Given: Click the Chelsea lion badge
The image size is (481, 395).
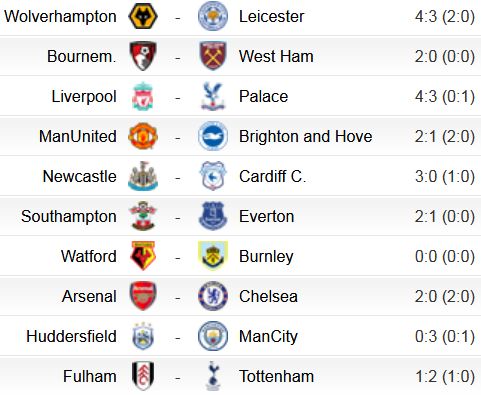Looking at the screenshot, I should click(x=213, y=296).
